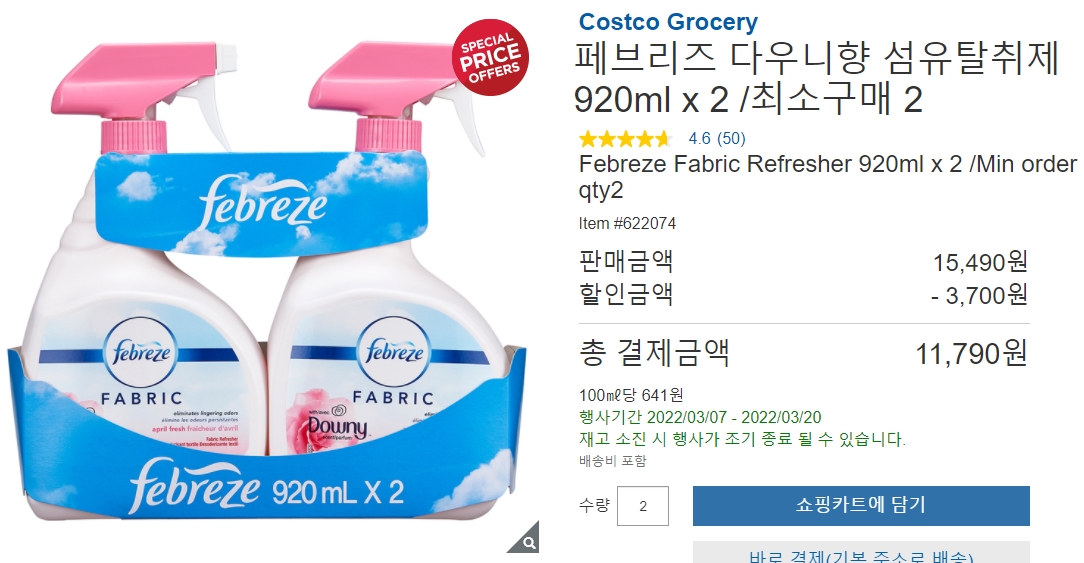
Task: Open the Costco Grocery brand link
Action: [x=668, y=22]
